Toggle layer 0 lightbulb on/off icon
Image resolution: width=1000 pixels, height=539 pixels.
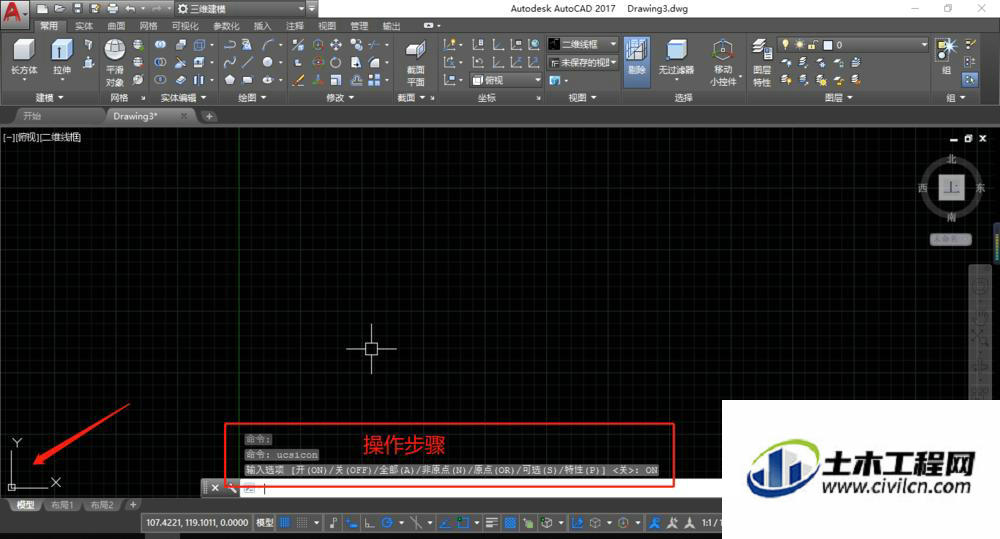[x=786, y=45]
